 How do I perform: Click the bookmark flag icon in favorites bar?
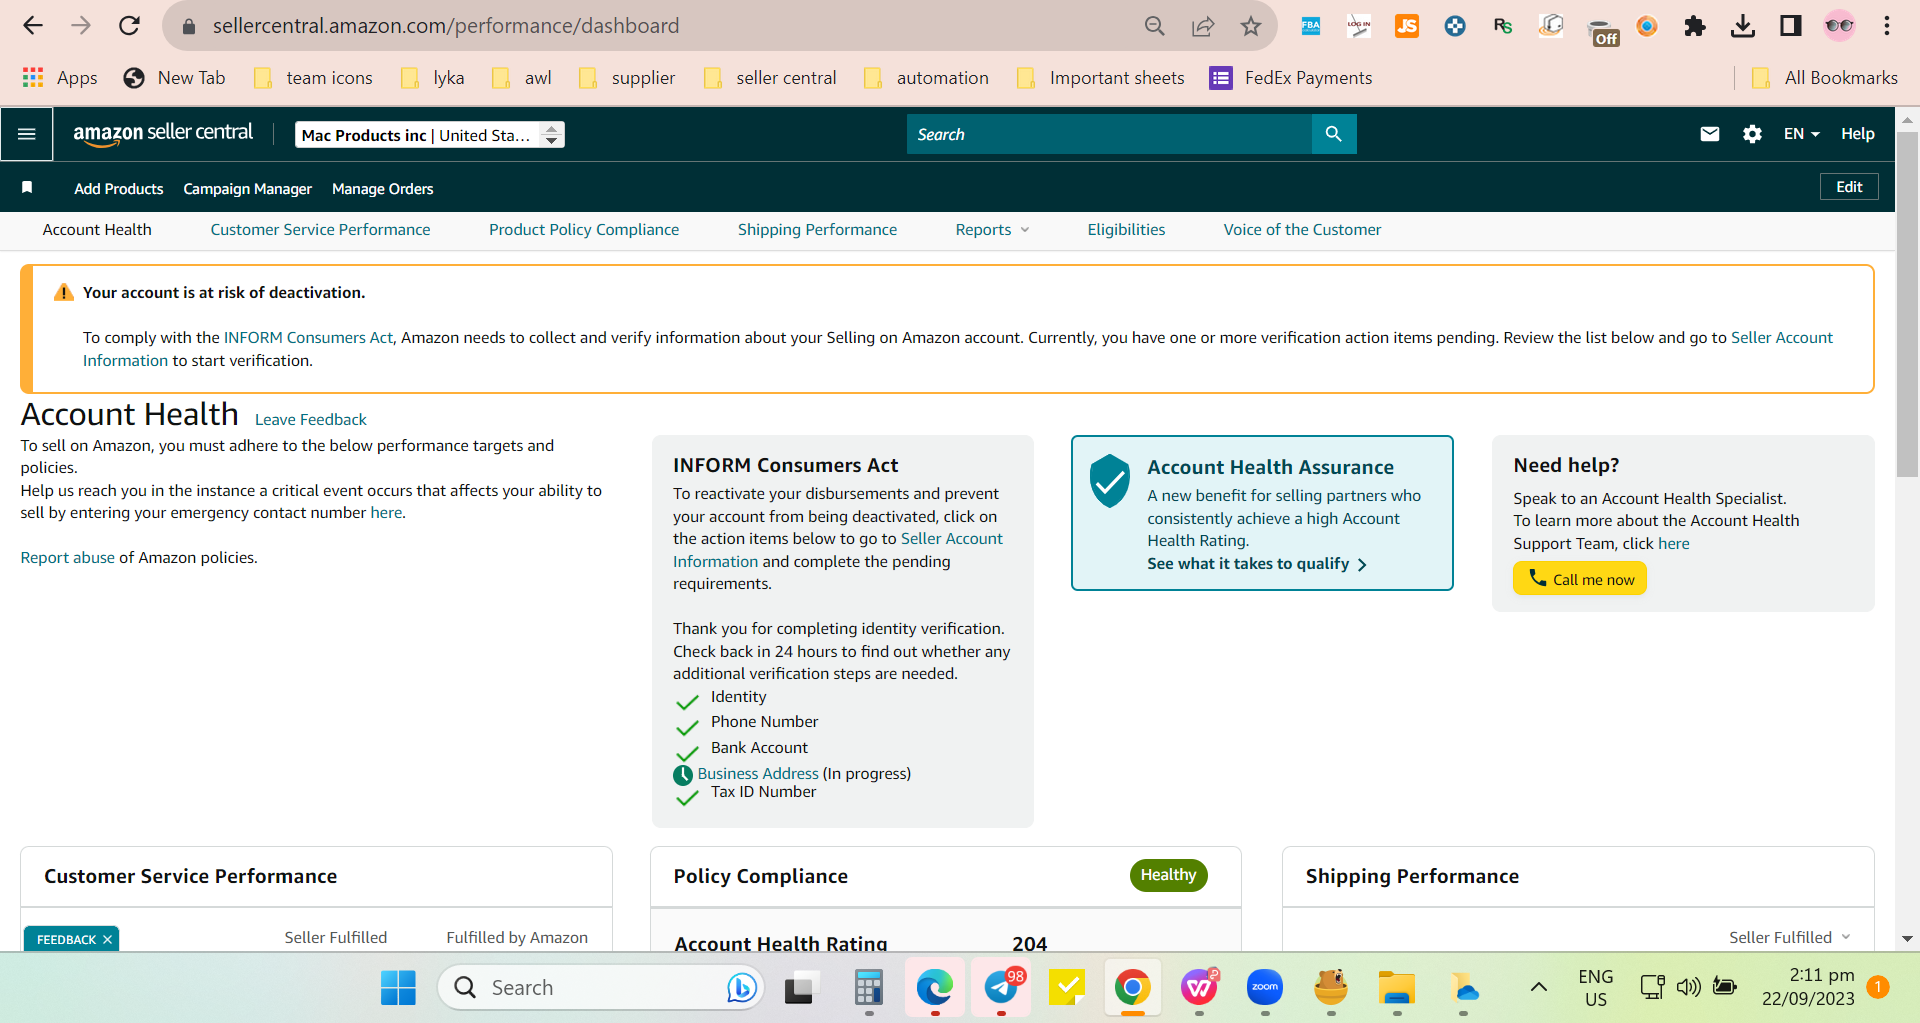[27, 188]
